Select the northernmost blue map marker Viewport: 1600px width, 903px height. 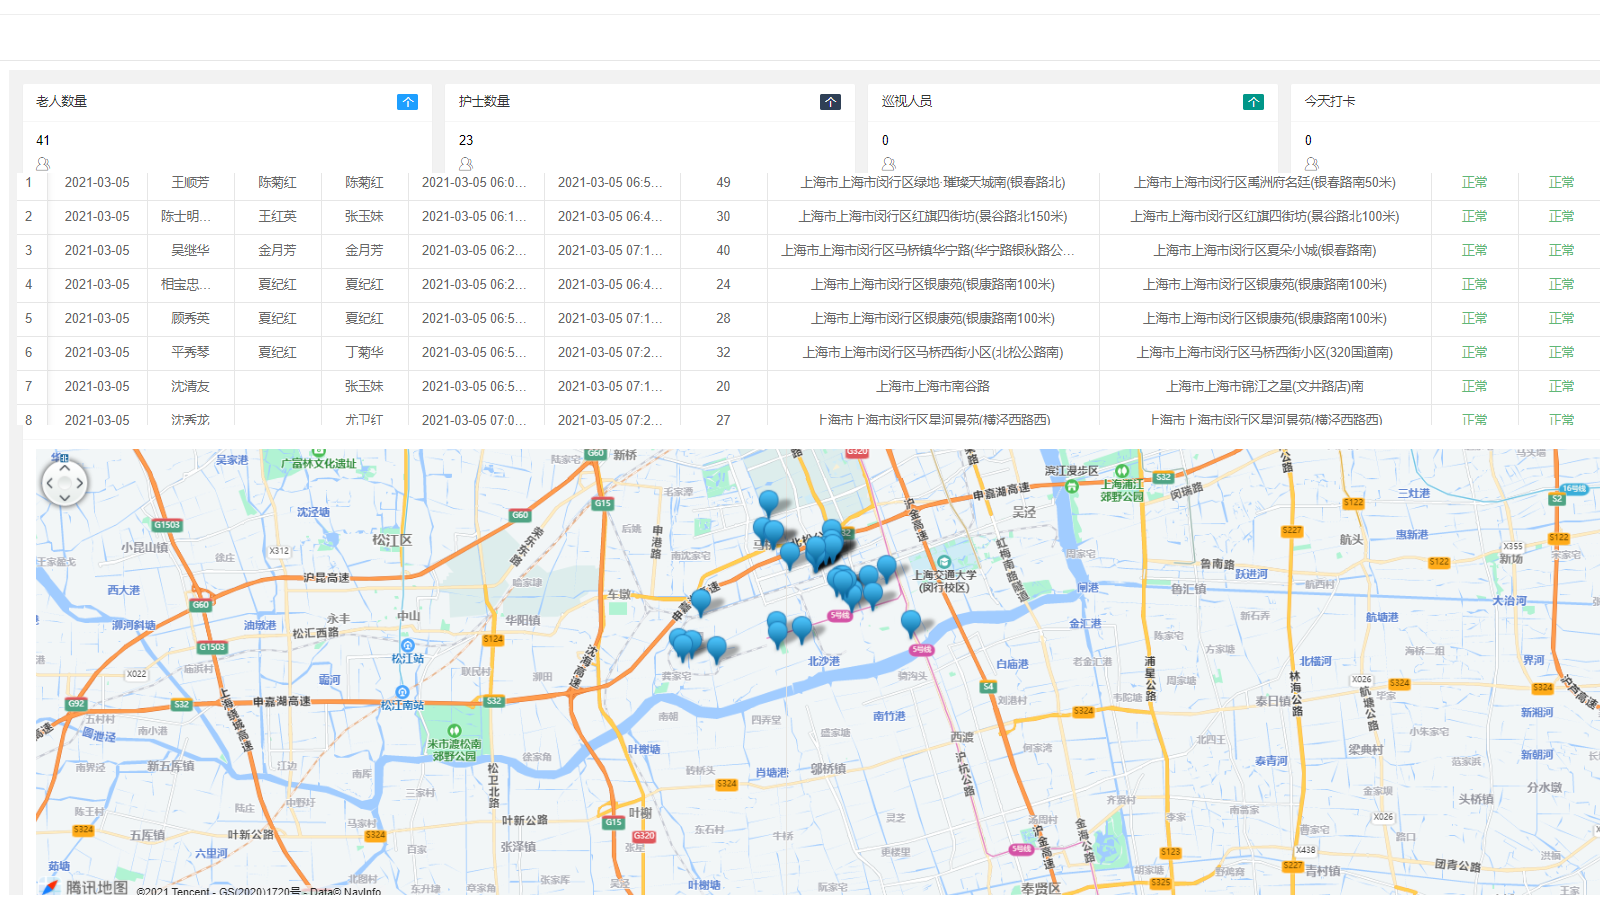(768, 503)
